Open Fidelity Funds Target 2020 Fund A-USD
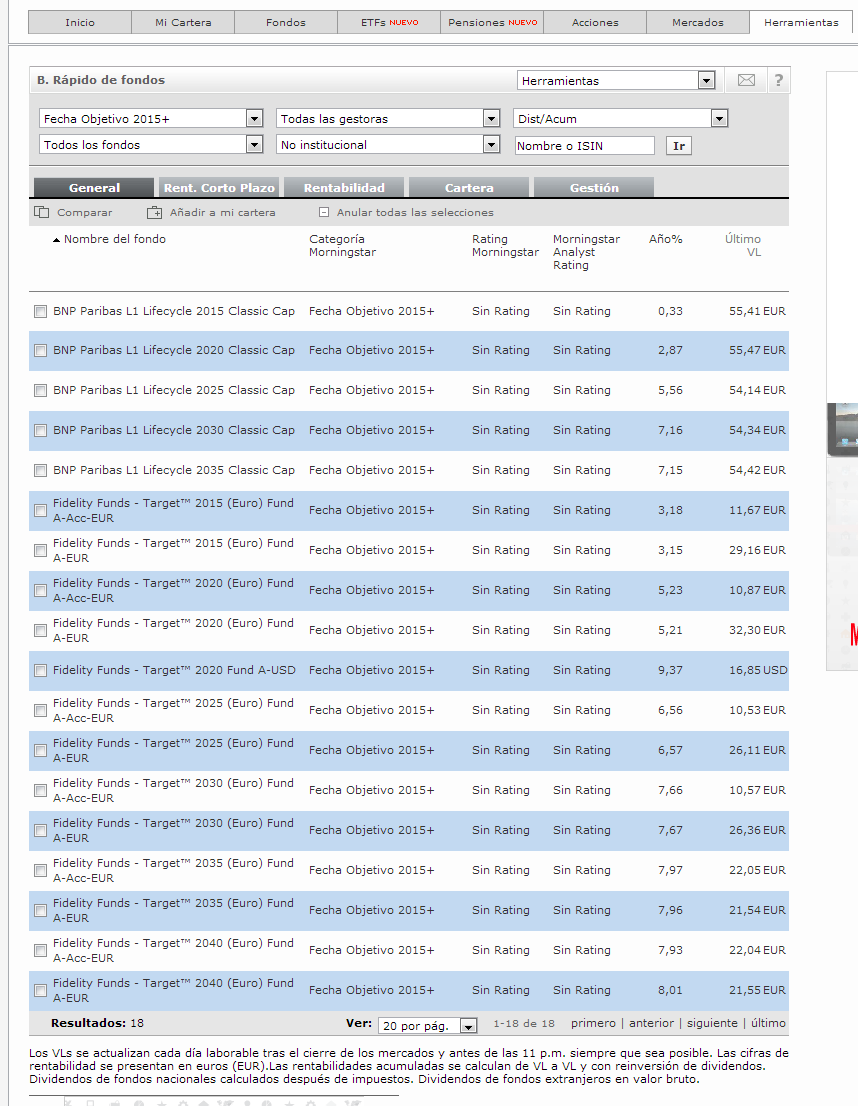This screenshot has width=858, height=1106. pyautogui.click(x=174, y=670)
